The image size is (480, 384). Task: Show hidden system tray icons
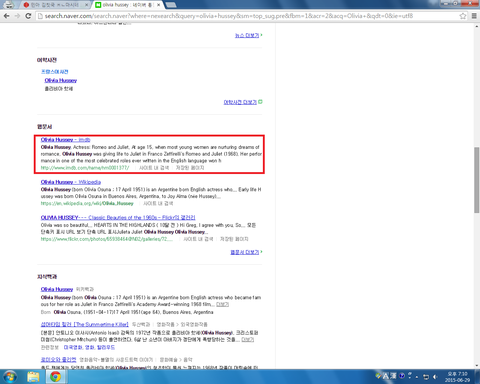click(417, 377)
